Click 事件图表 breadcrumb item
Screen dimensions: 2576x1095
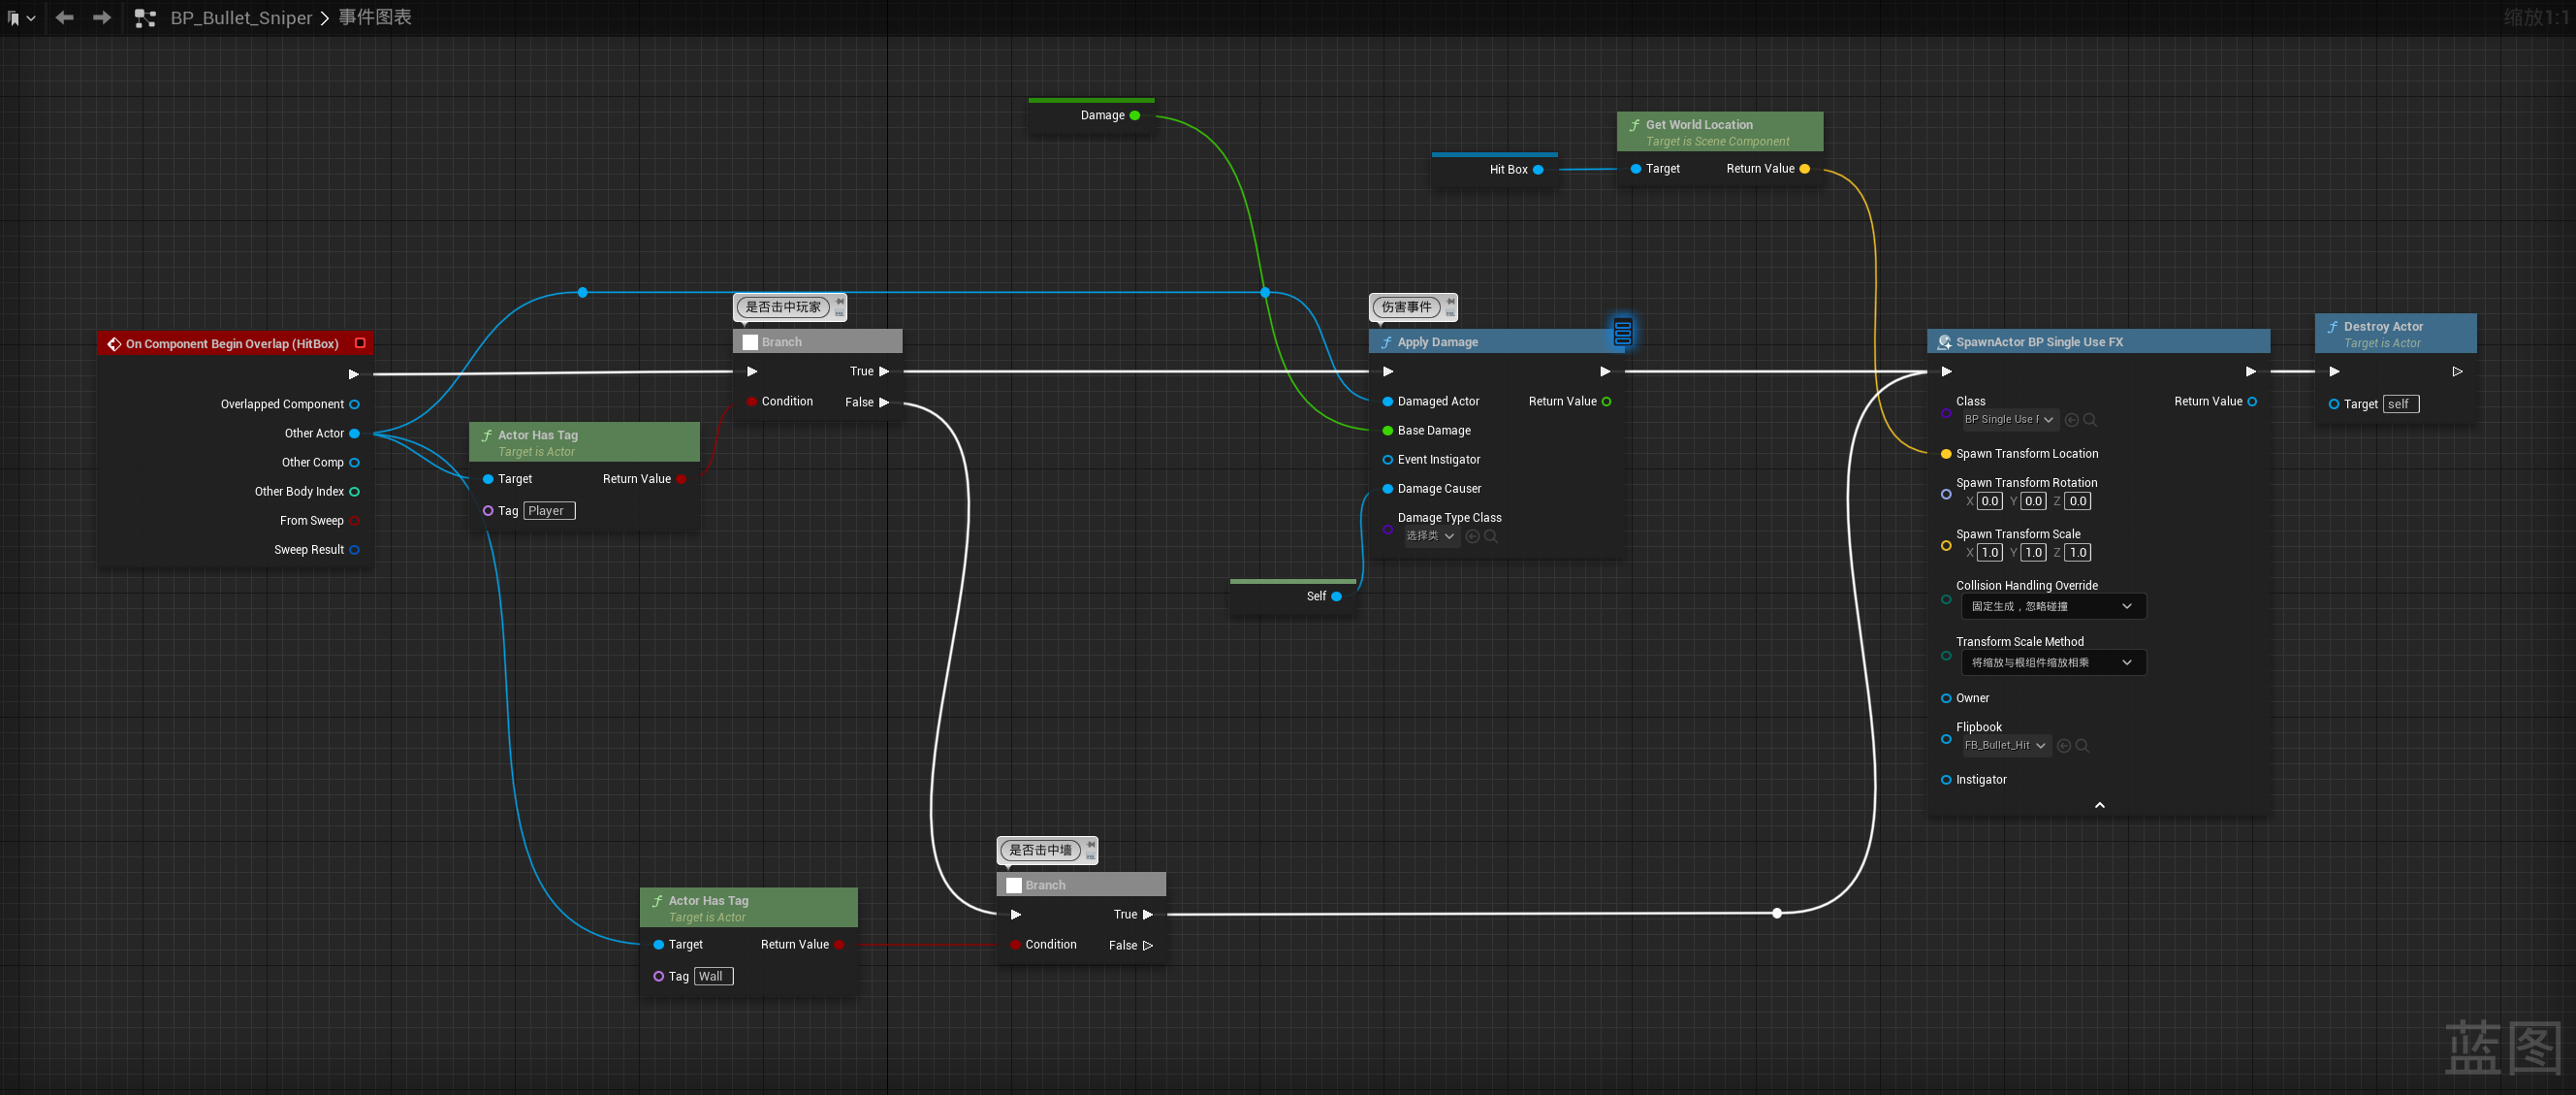[375, 18]
